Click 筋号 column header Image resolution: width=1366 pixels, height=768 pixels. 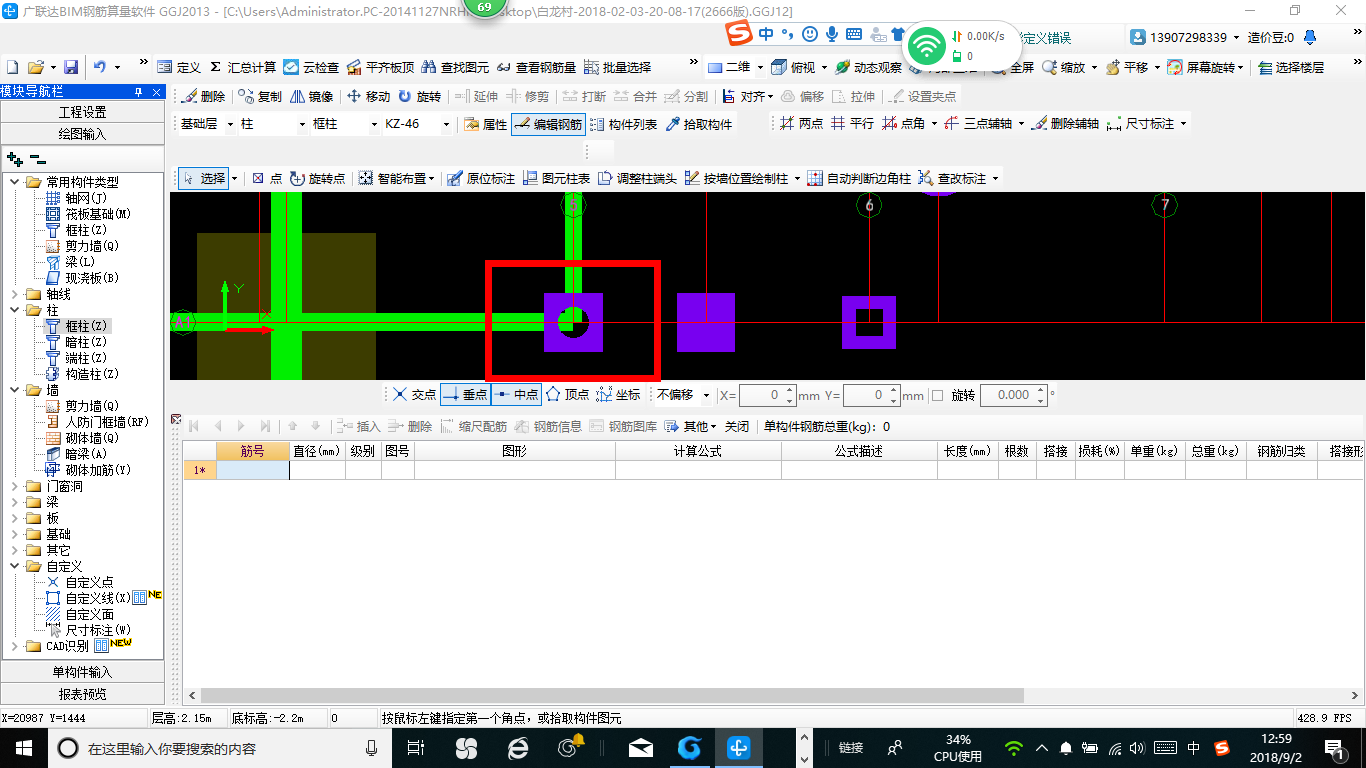coord(253,451)
